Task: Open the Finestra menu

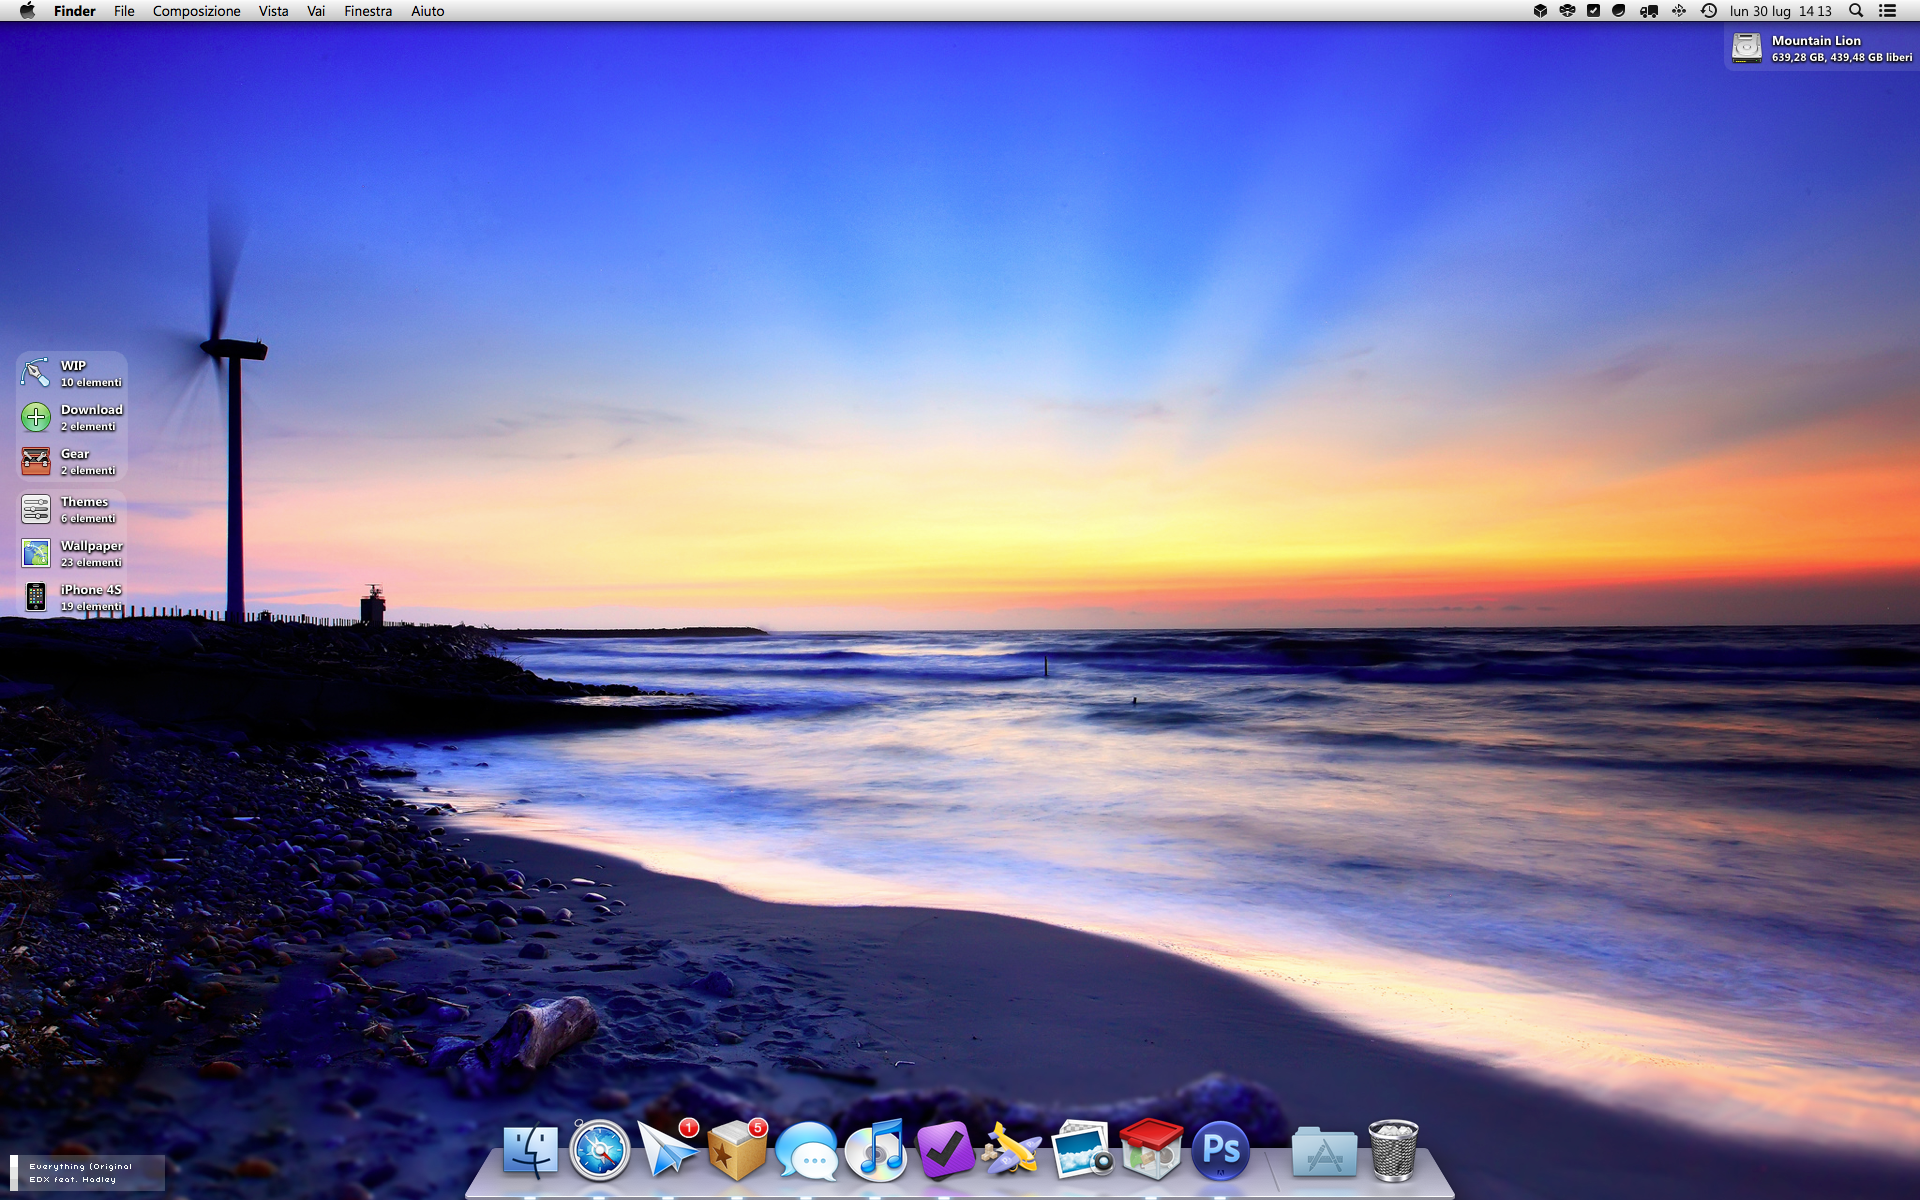Action: 368,11
